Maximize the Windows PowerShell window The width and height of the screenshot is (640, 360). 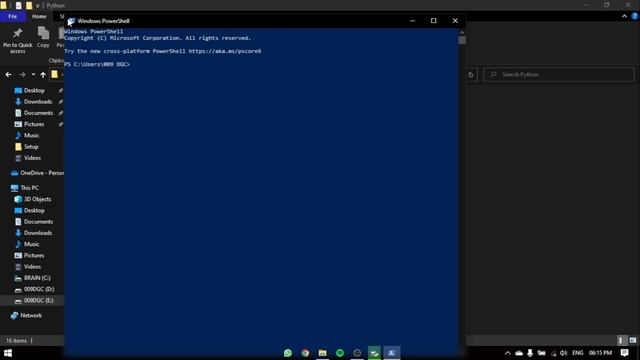[x=433, y=21]
